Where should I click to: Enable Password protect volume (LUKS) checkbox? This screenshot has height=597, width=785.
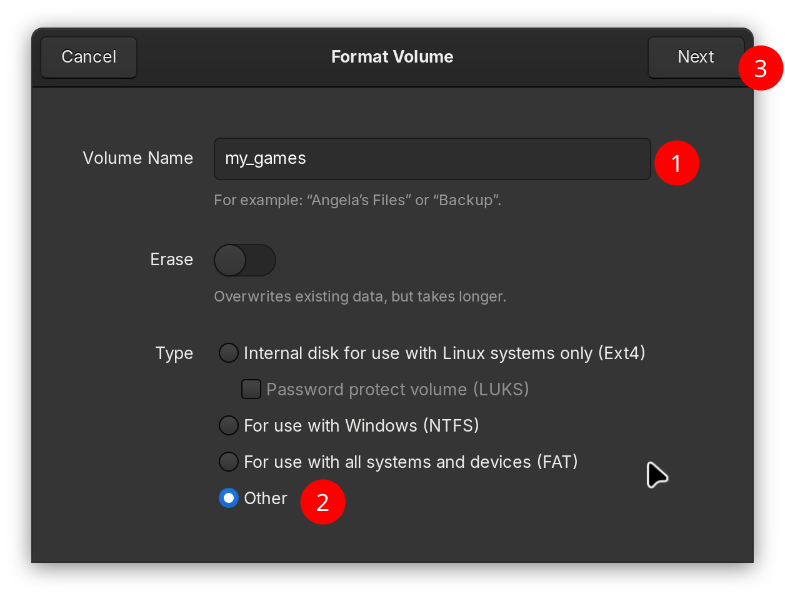[251, 389]
